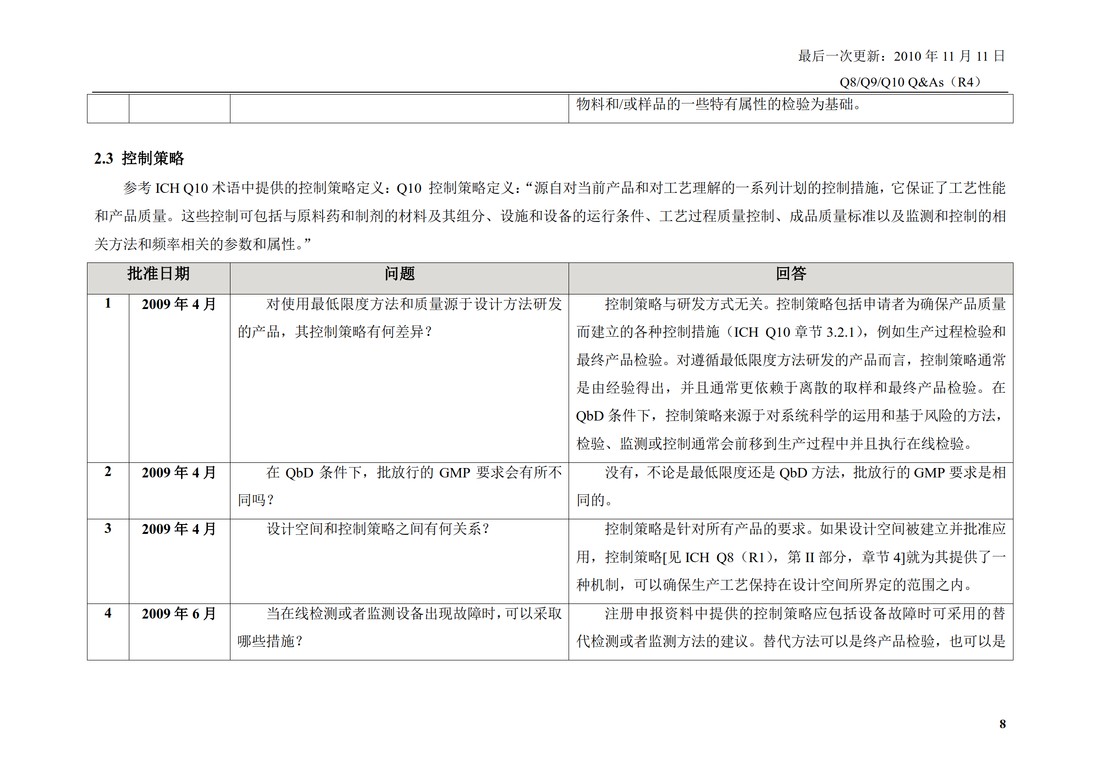Click the answer line starting '检验、监测或控制通常会前移'
This screenshot has height=778, width=1100.
[774, 444]
